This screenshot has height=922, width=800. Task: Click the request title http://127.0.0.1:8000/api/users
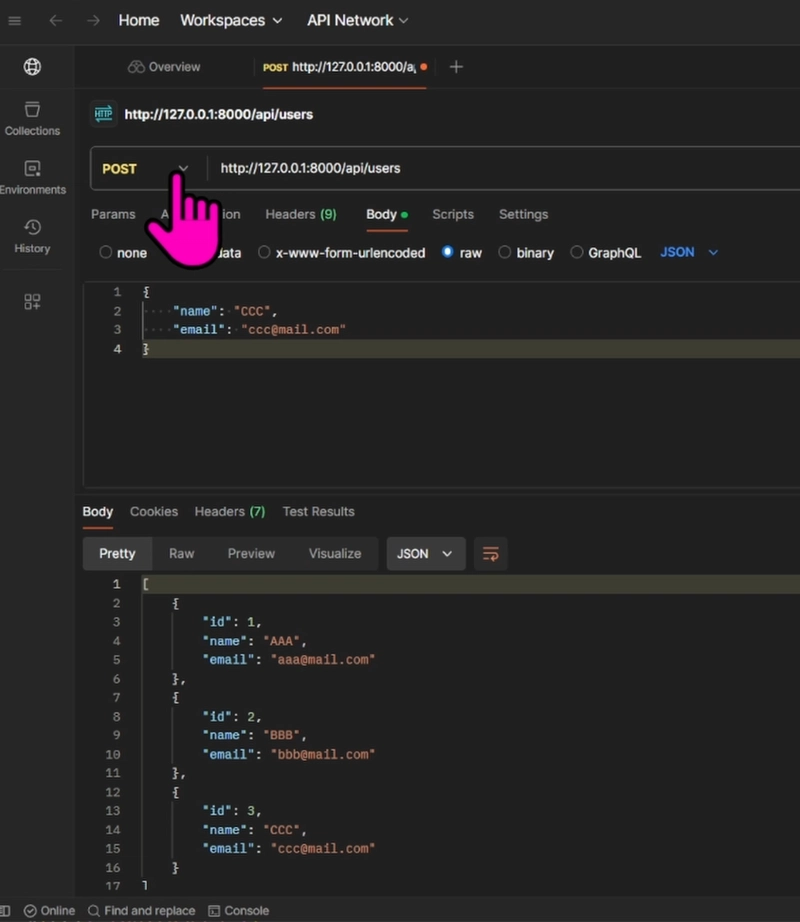(219, 114)
